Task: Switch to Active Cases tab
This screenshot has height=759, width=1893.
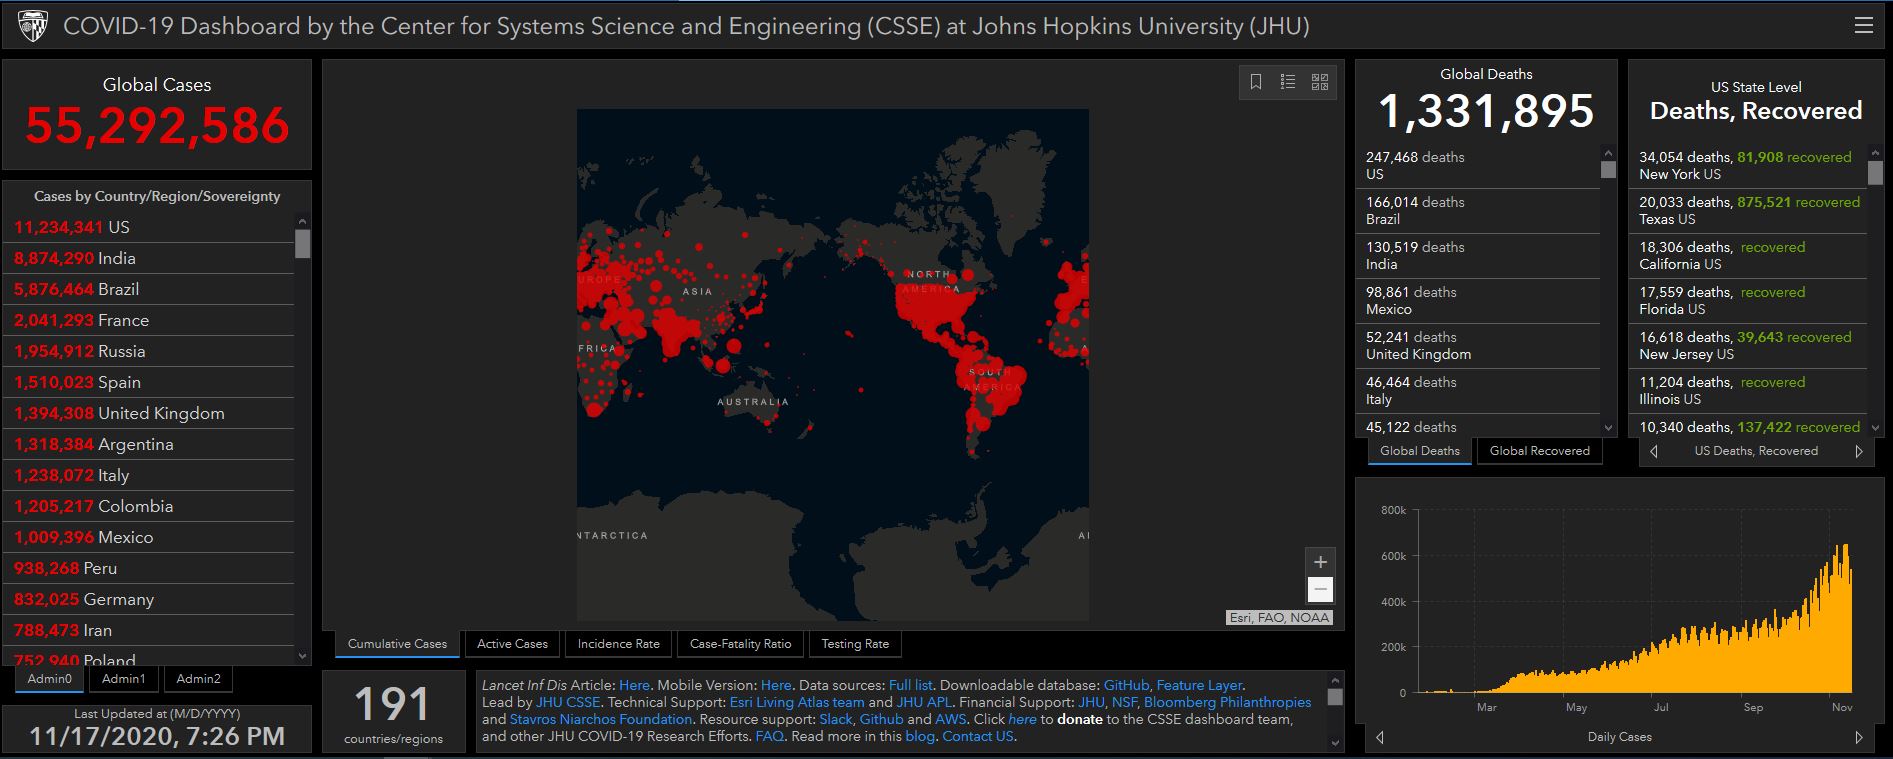Action: pos(512,644)
